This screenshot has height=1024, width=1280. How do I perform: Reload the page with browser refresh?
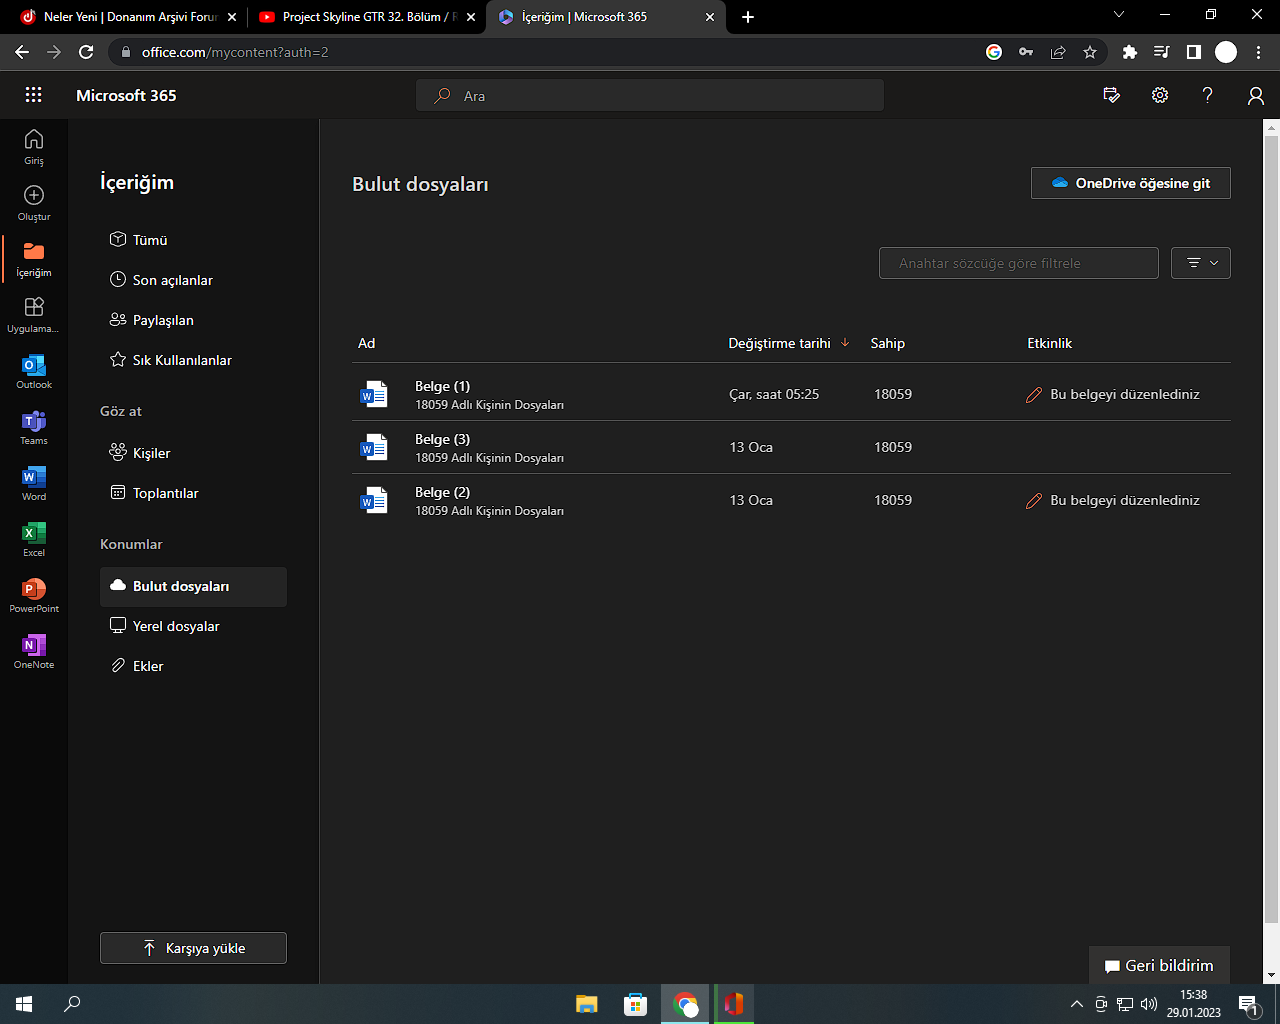(86, 52)
